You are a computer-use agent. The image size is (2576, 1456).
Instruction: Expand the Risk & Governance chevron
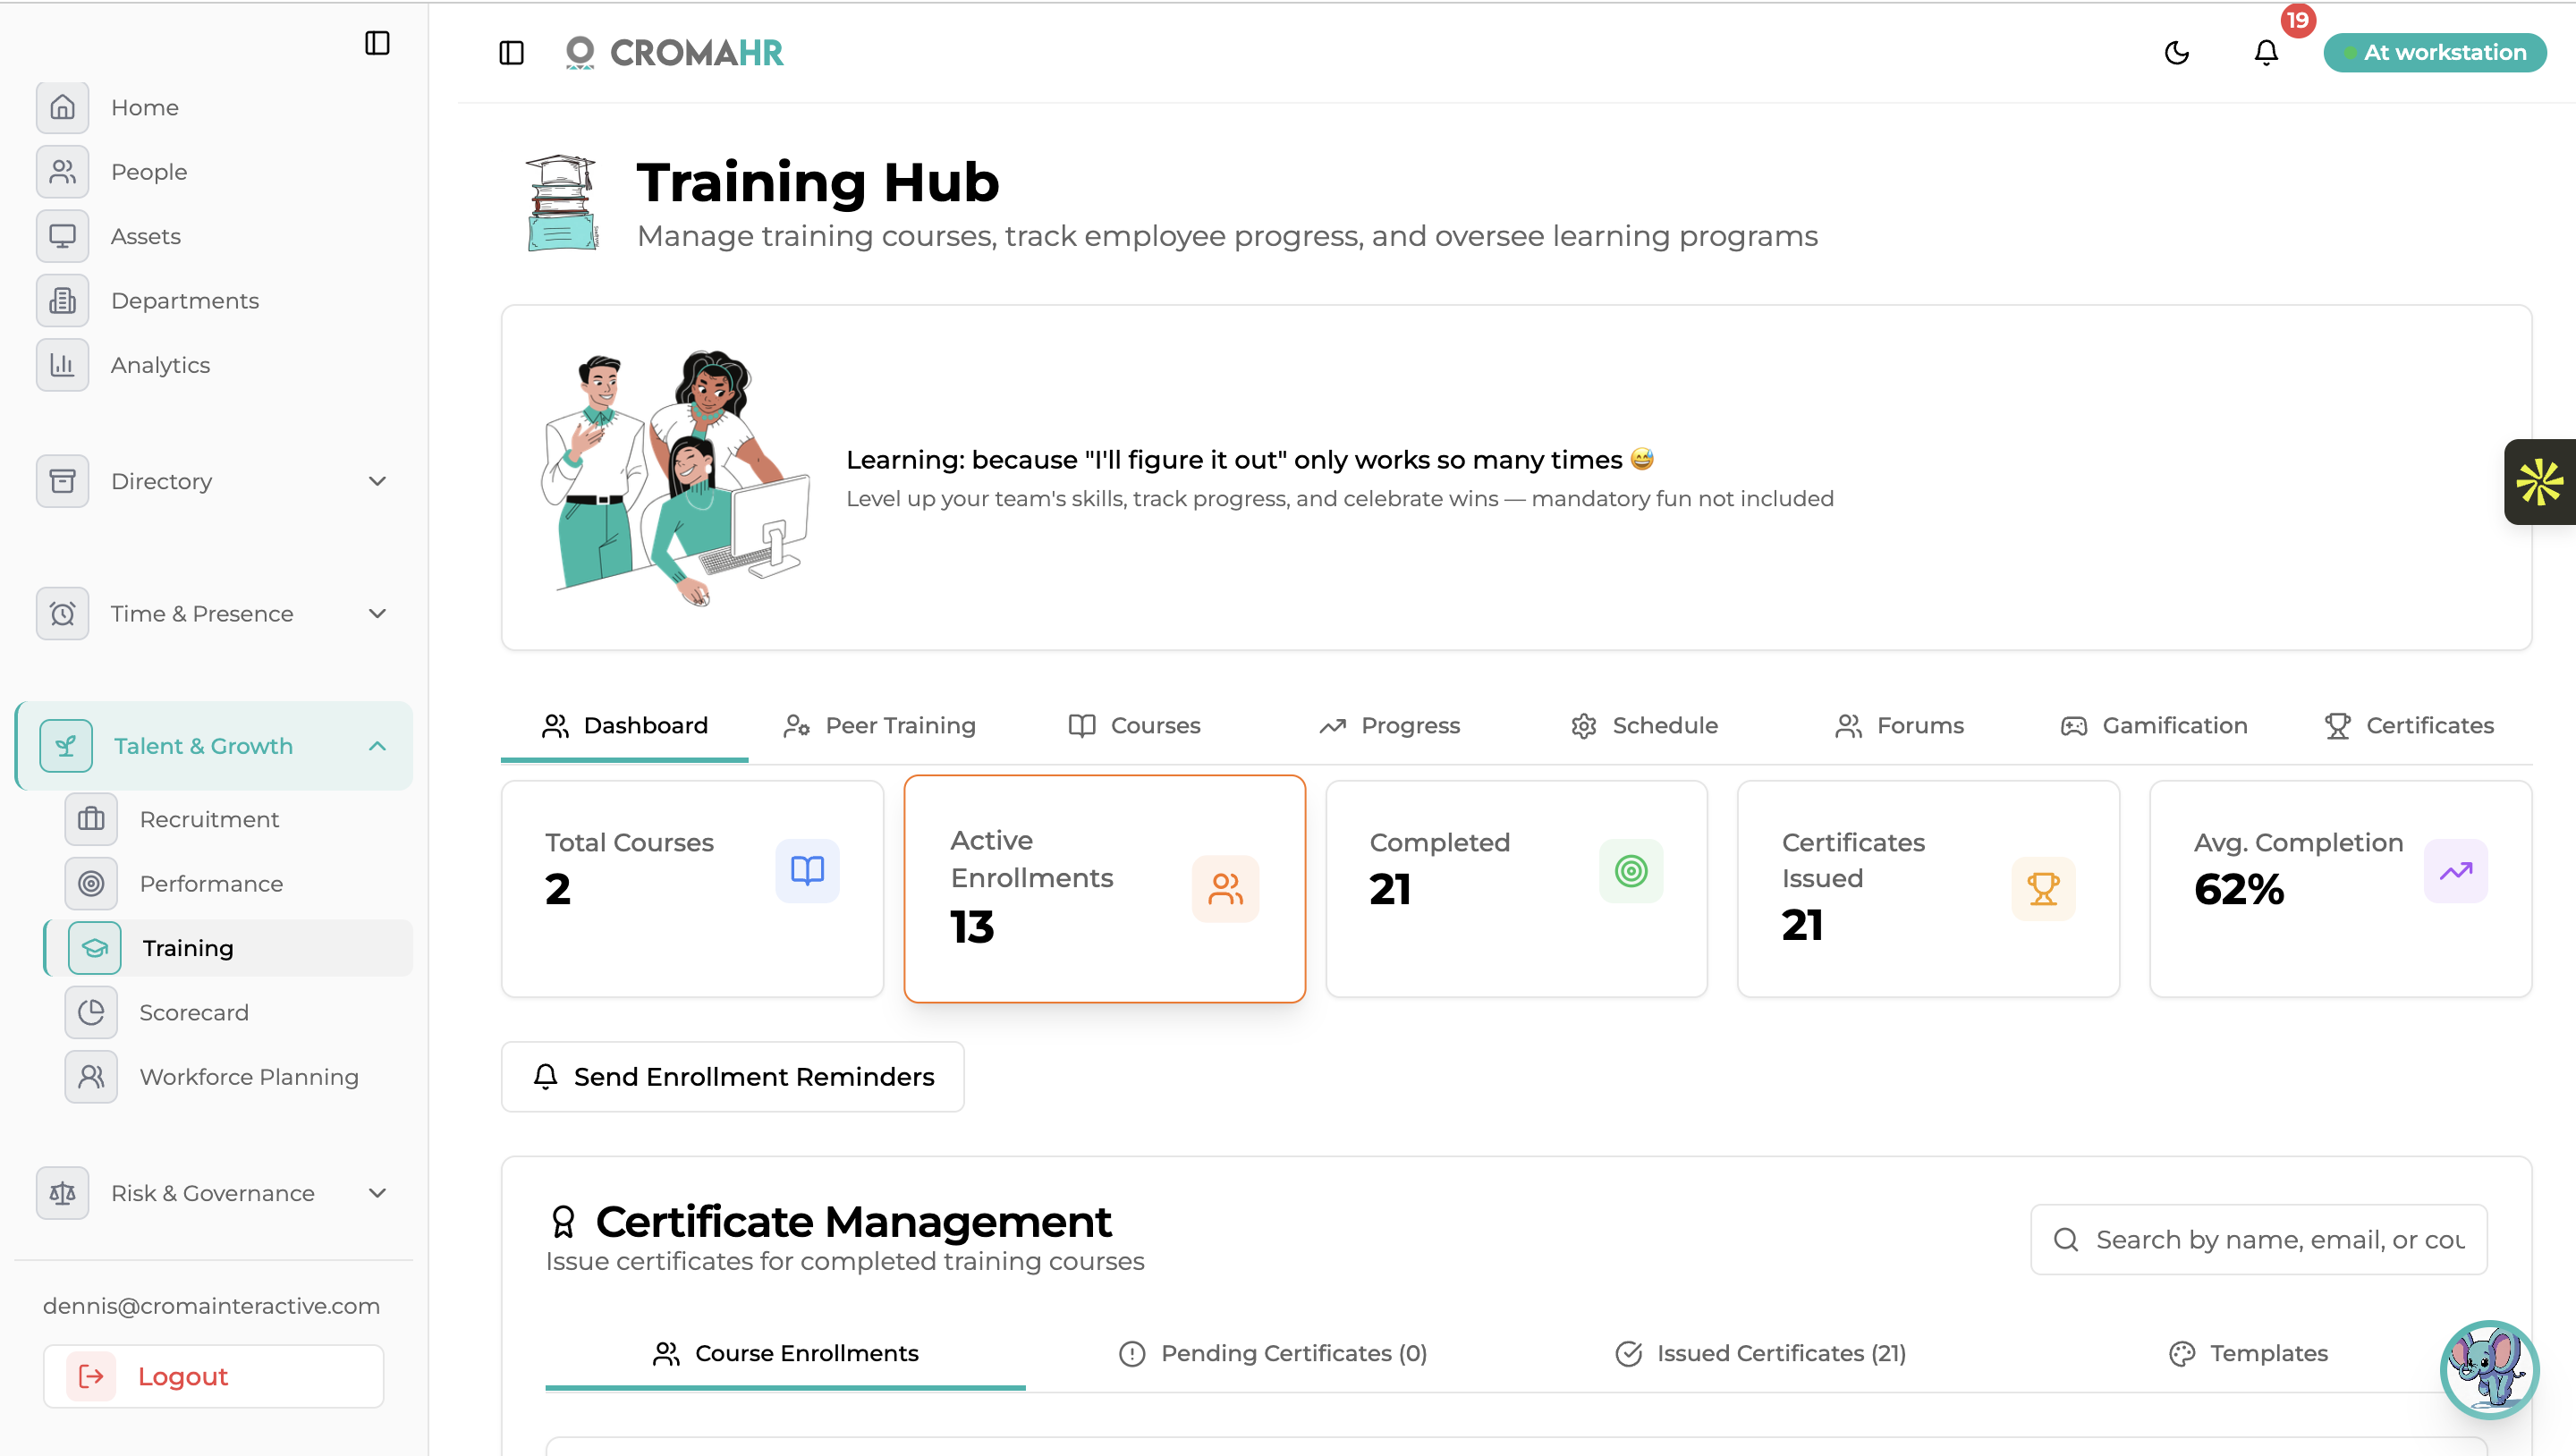[x=377, y=1193]
